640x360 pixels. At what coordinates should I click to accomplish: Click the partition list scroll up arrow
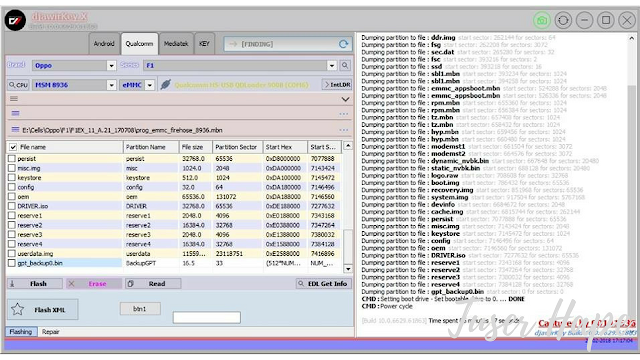[x=348, y=146]
